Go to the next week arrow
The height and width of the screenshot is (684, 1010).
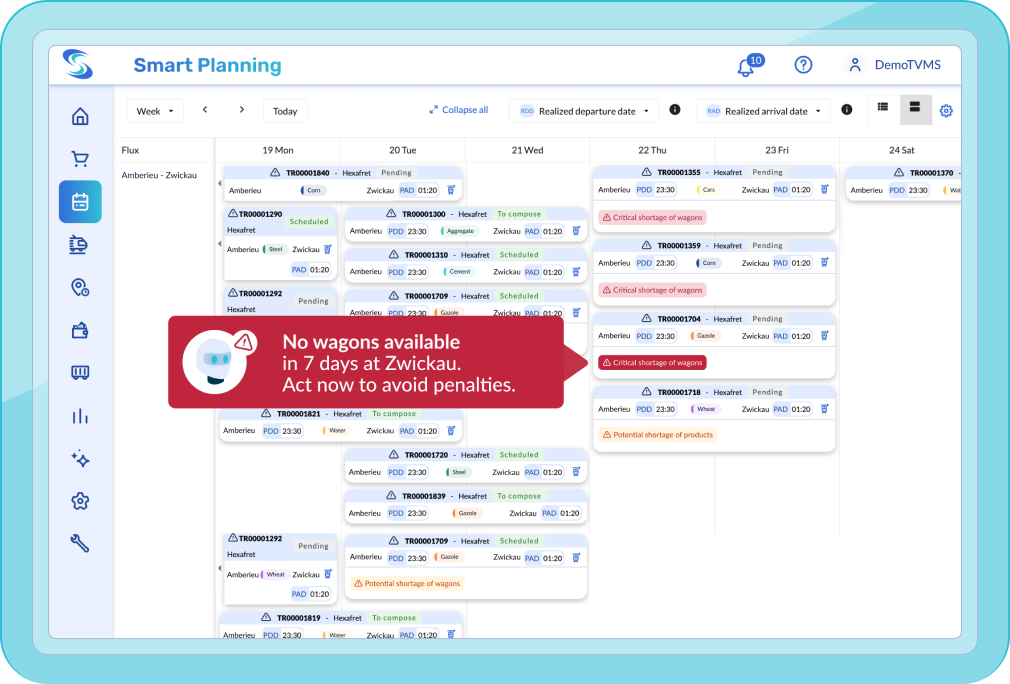(242, 110)
